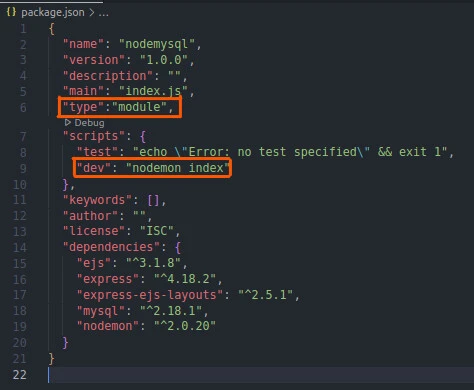474x390 pixels.
Task: Click the "dependencies" key
Action: 111,247
